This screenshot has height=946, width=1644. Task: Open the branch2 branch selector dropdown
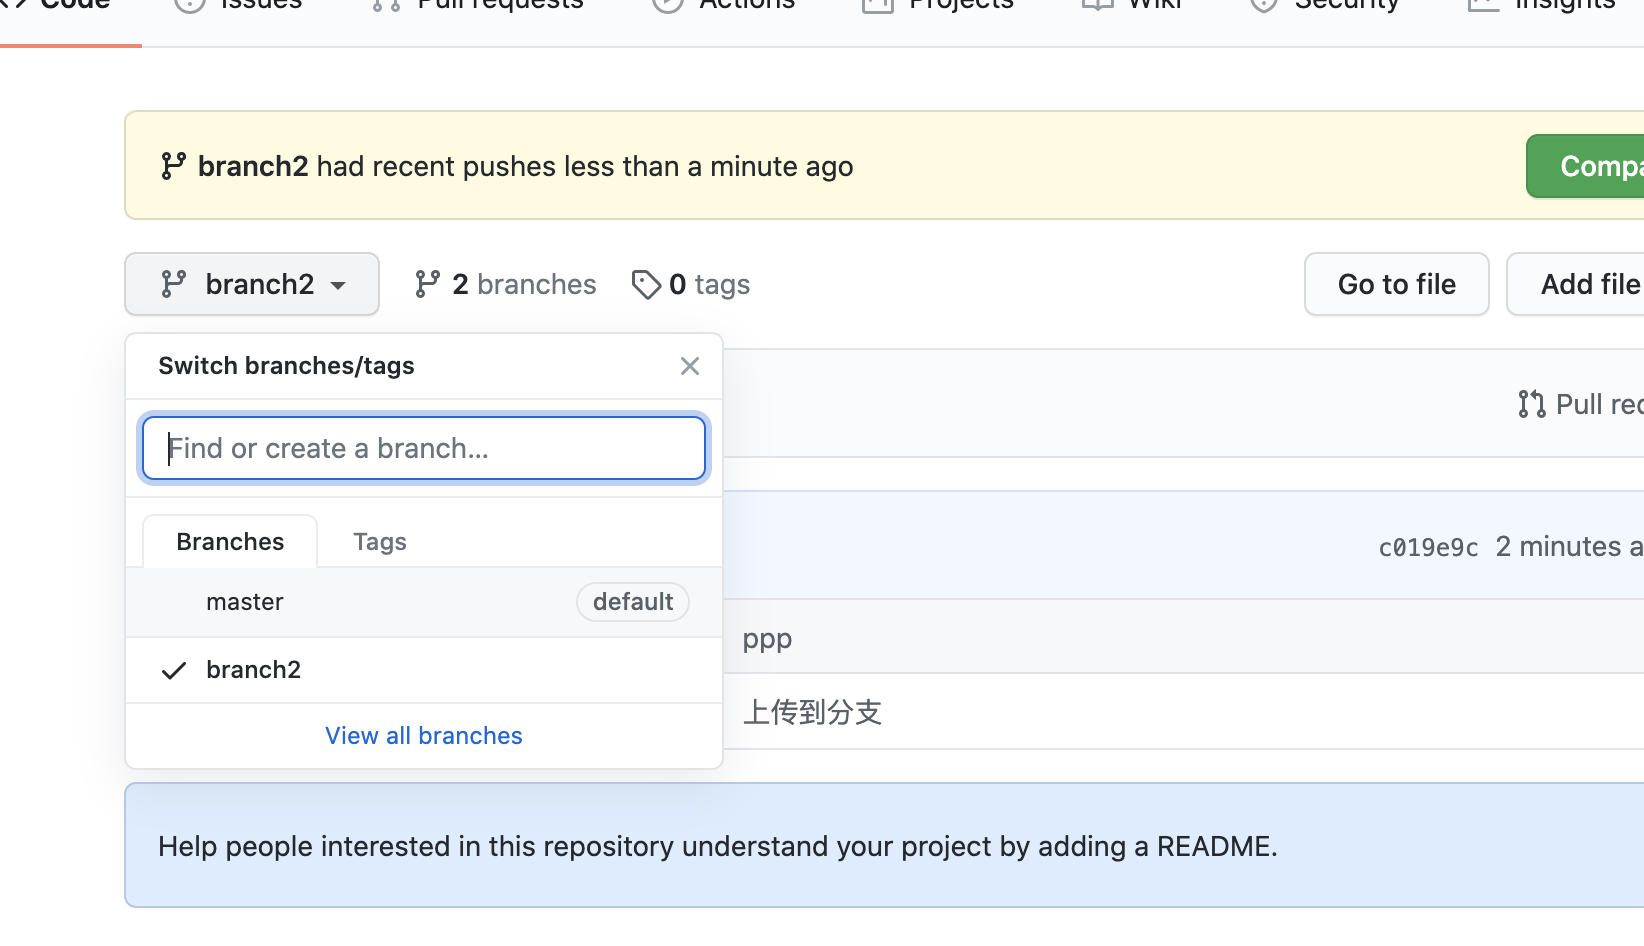(x=252, y=284)
